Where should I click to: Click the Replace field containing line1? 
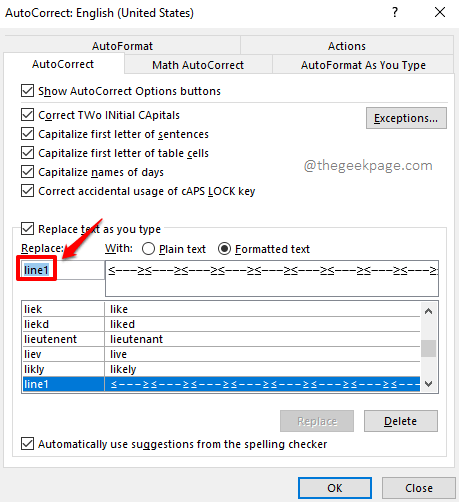62,270
